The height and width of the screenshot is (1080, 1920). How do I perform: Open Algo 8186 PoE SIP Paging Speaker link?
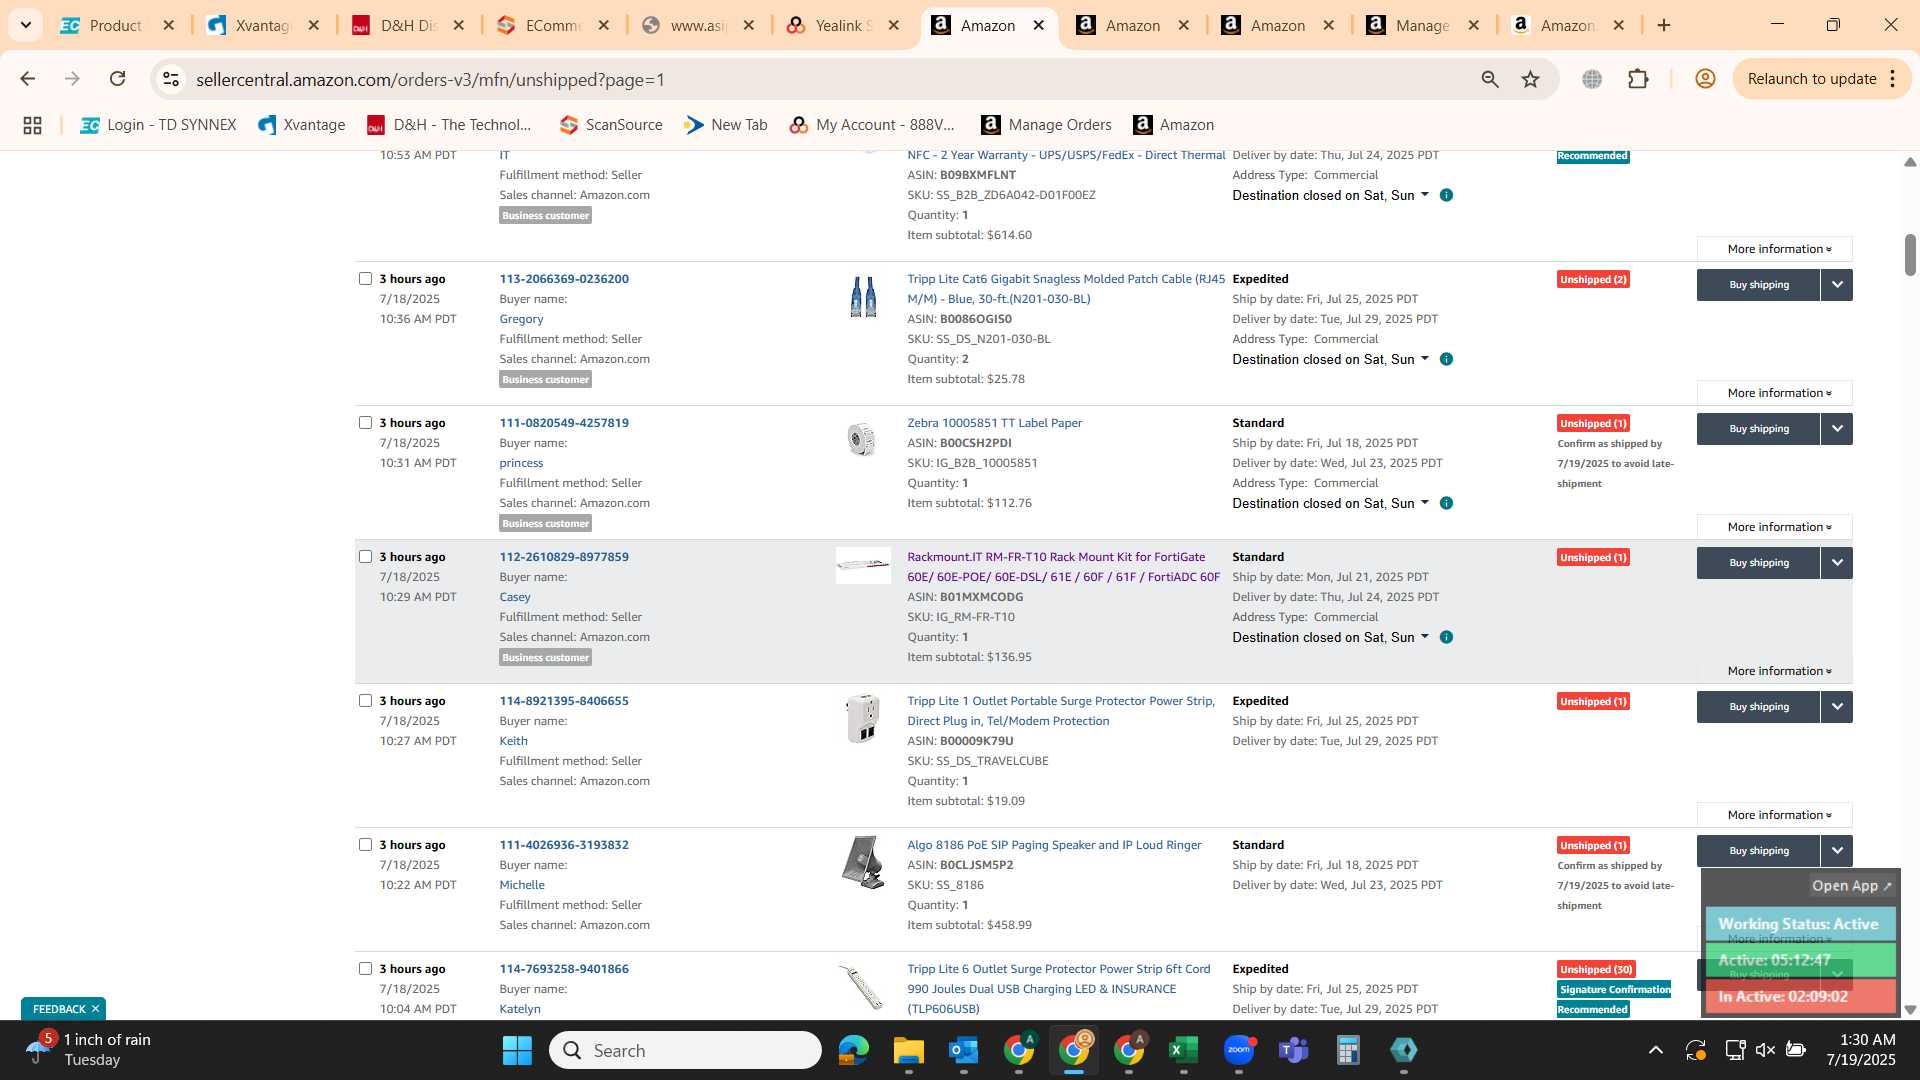click(x=1054, y=845)
